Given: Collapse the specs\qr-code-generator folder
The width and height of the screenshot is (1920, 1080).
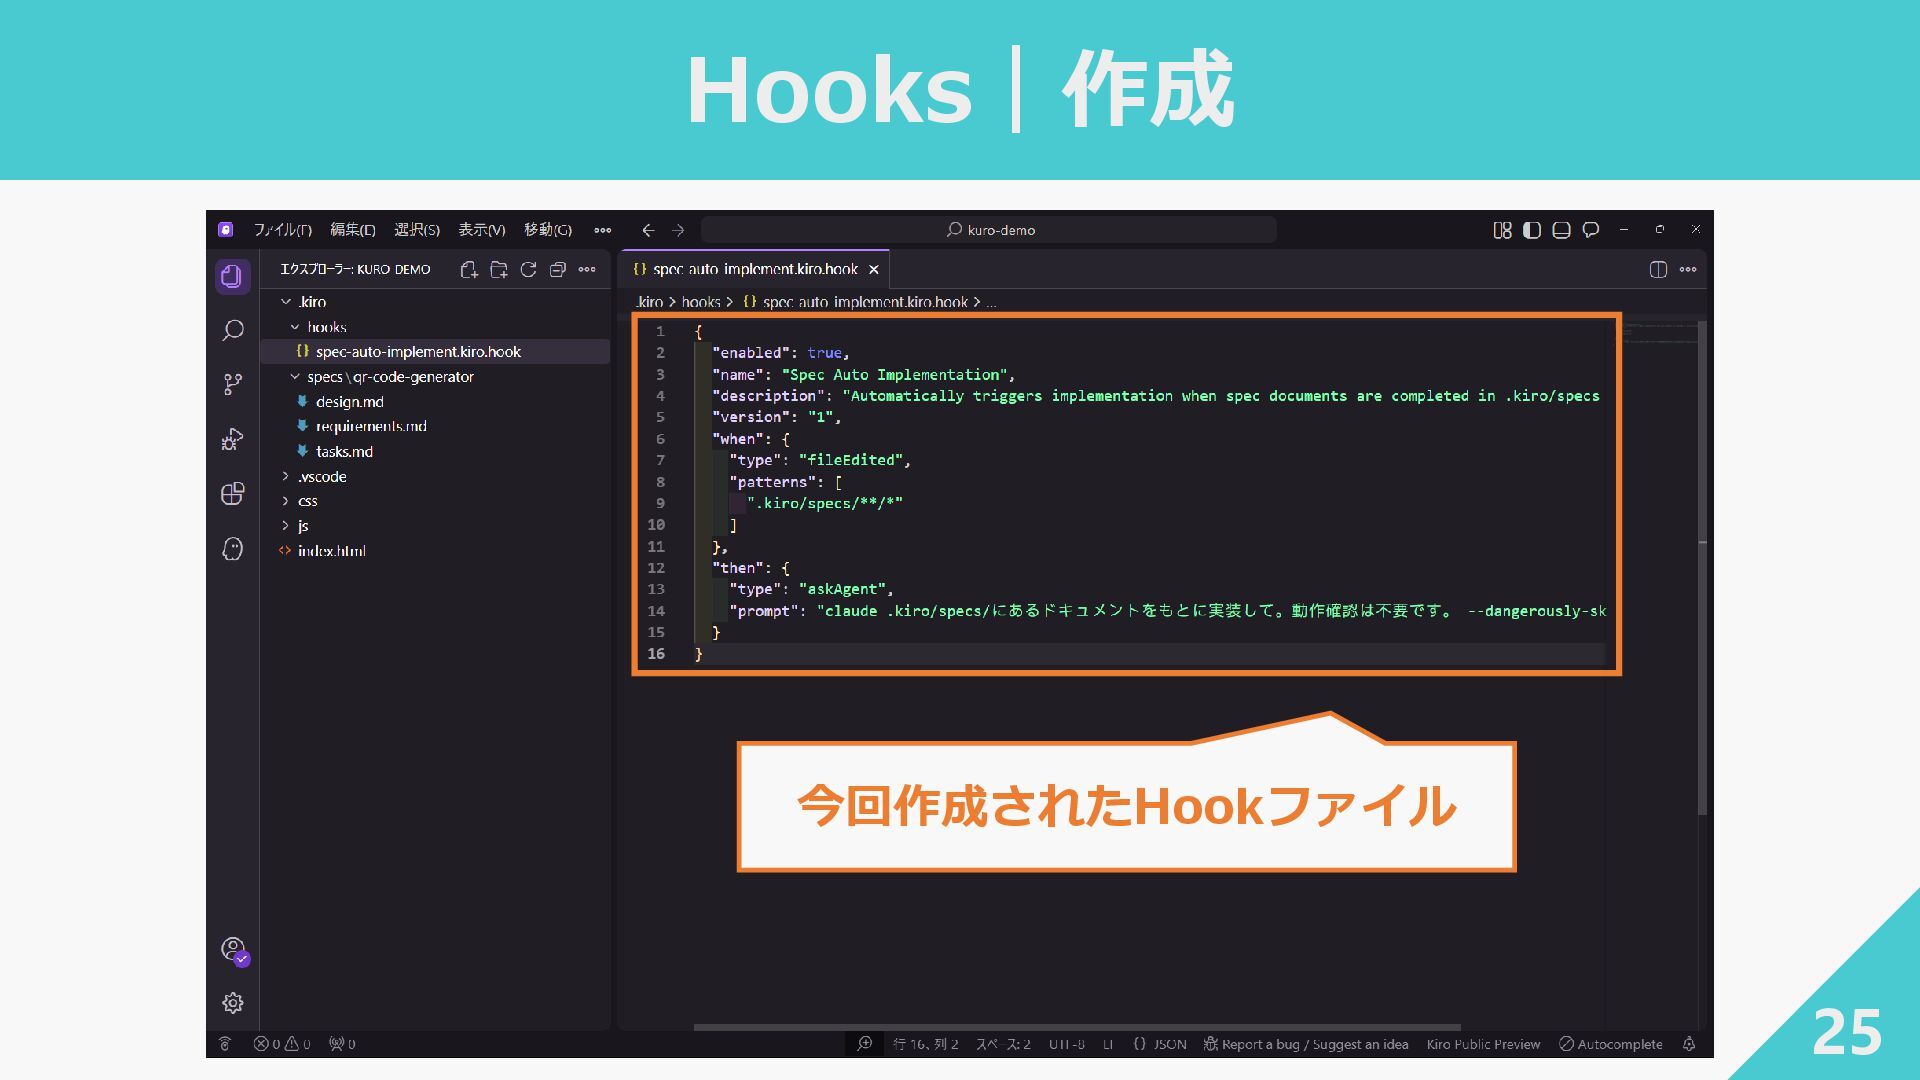Looking at the screenshot, I should (295, 377).
